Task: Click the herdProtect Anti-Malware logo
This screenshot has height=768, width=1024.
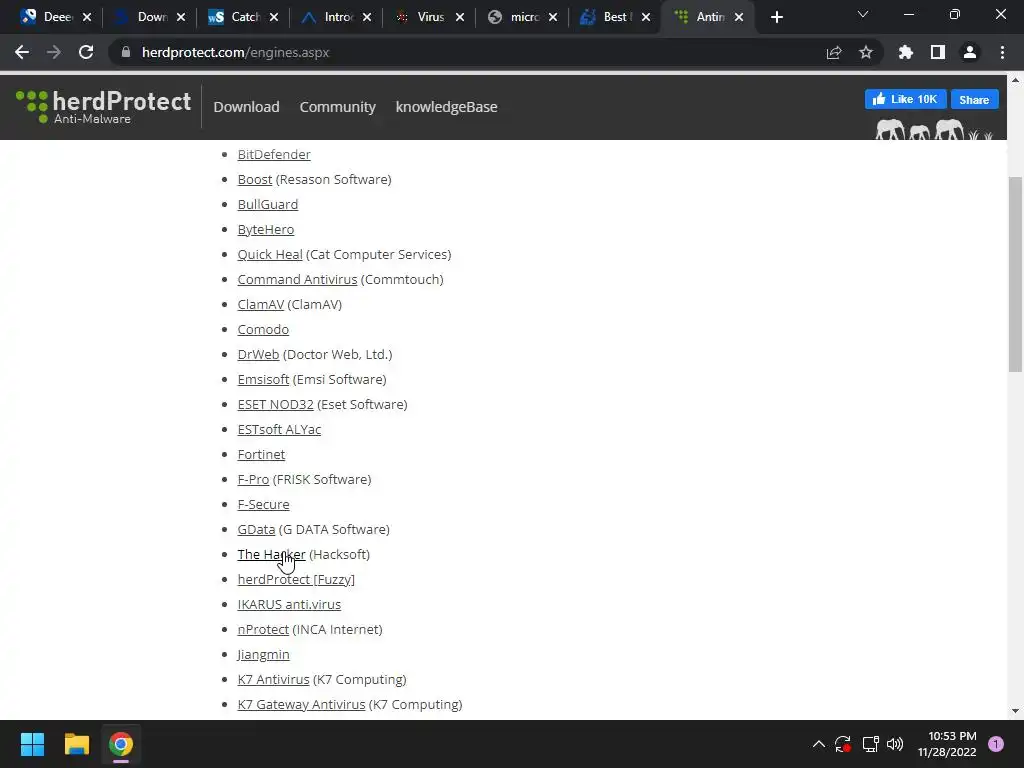Action: click(x=104, y=106)
